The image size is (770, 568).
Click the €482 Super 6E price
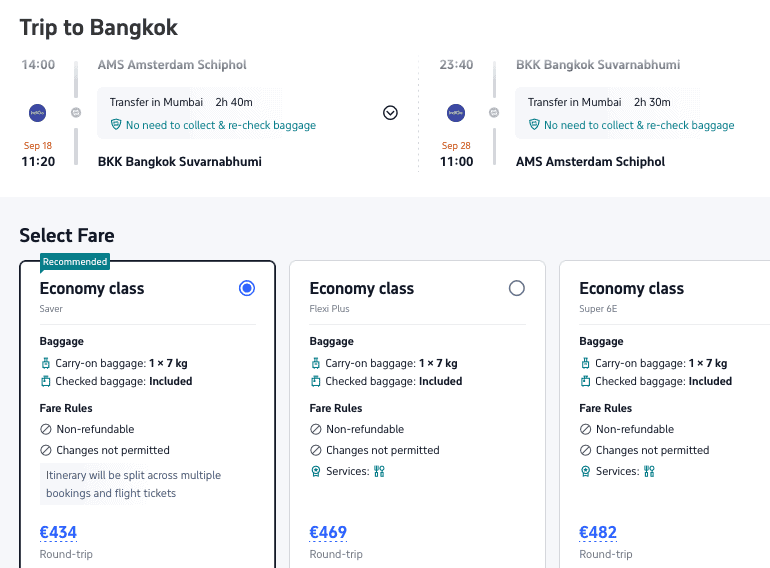[x=598, y=533]
